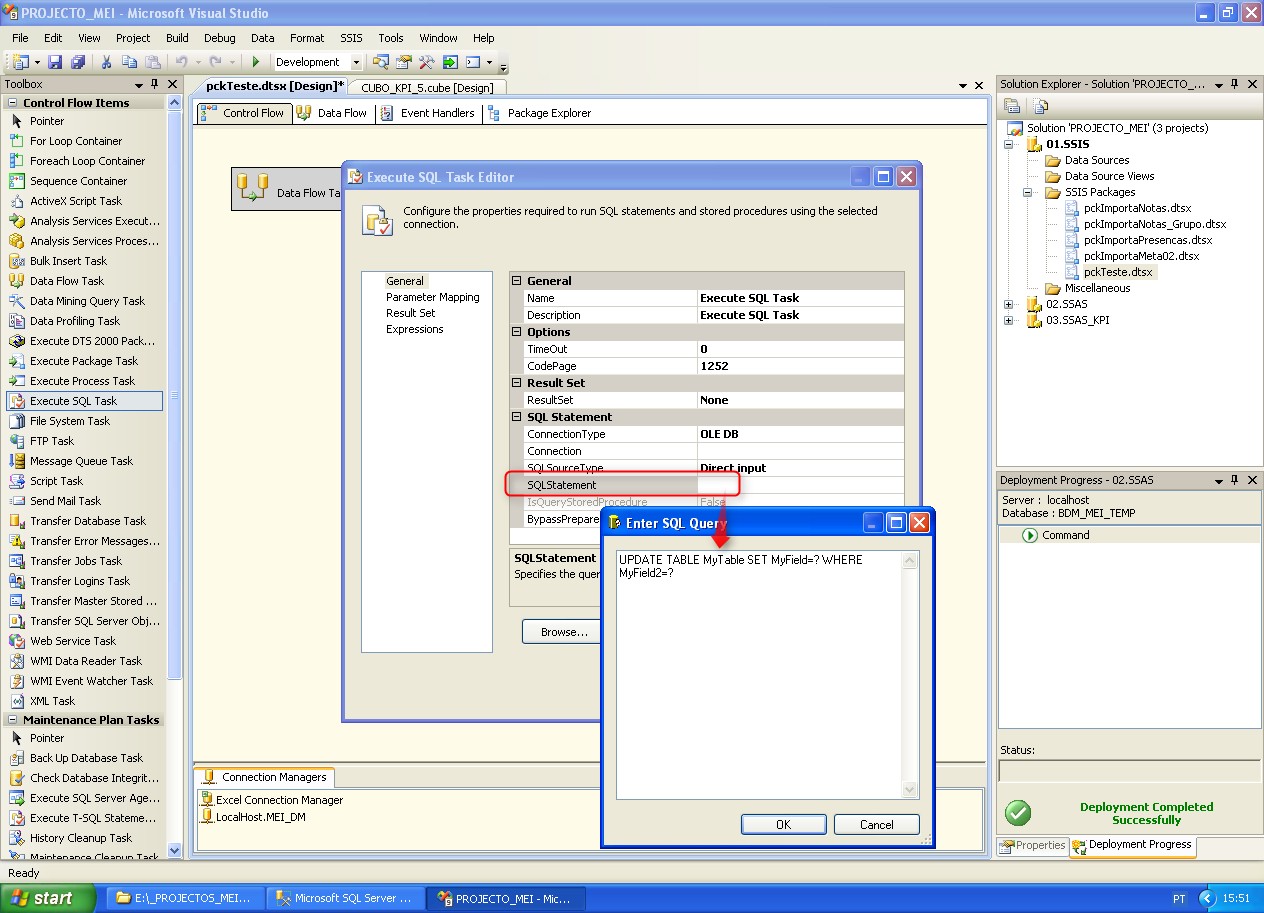The height and width of the screenshot is (913, 1264).
Task: Click the Cut scissors toolbar icon
Action: click(x=106, y=62)
